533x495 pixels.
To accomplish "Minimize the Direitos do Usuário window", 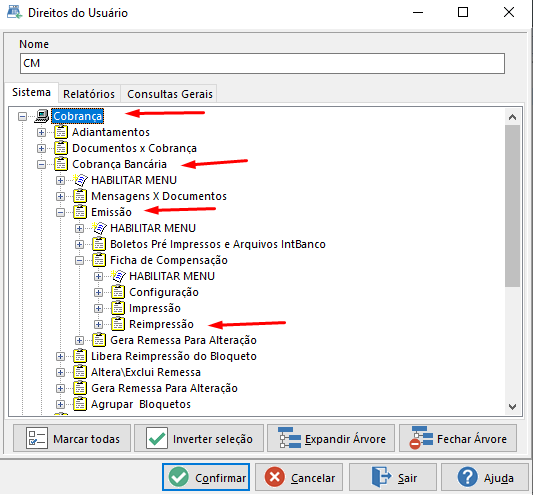I will coord(418,12).
